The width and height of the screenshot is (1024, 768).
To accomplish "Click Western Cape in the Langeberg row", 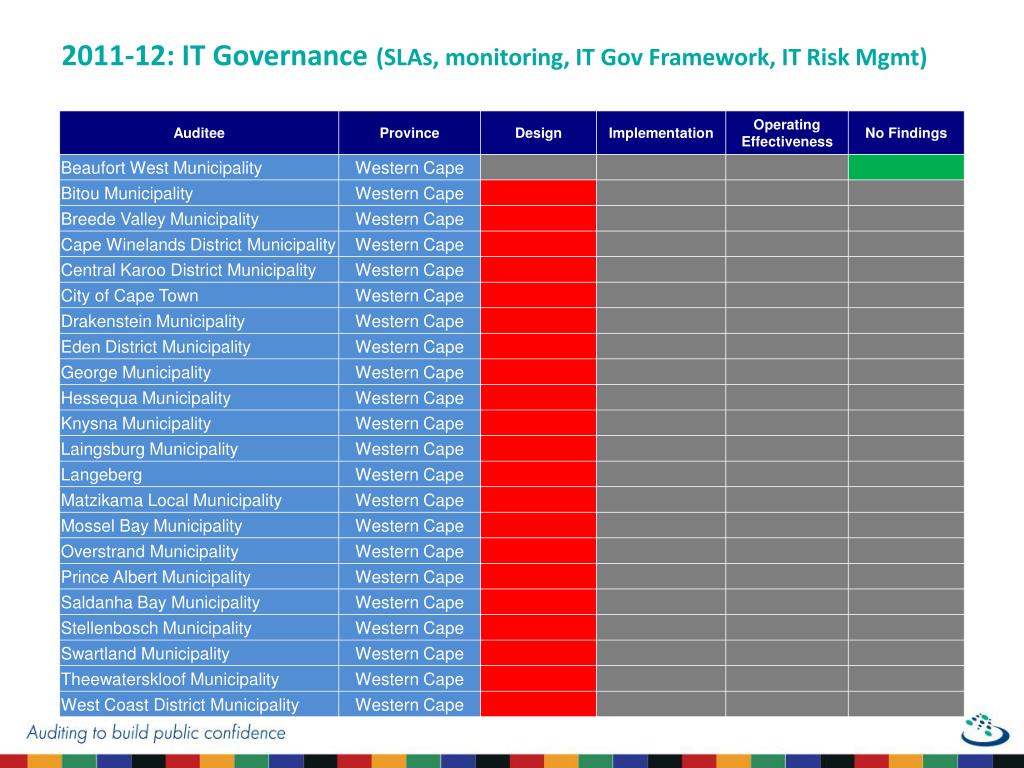I will (409, 474).
